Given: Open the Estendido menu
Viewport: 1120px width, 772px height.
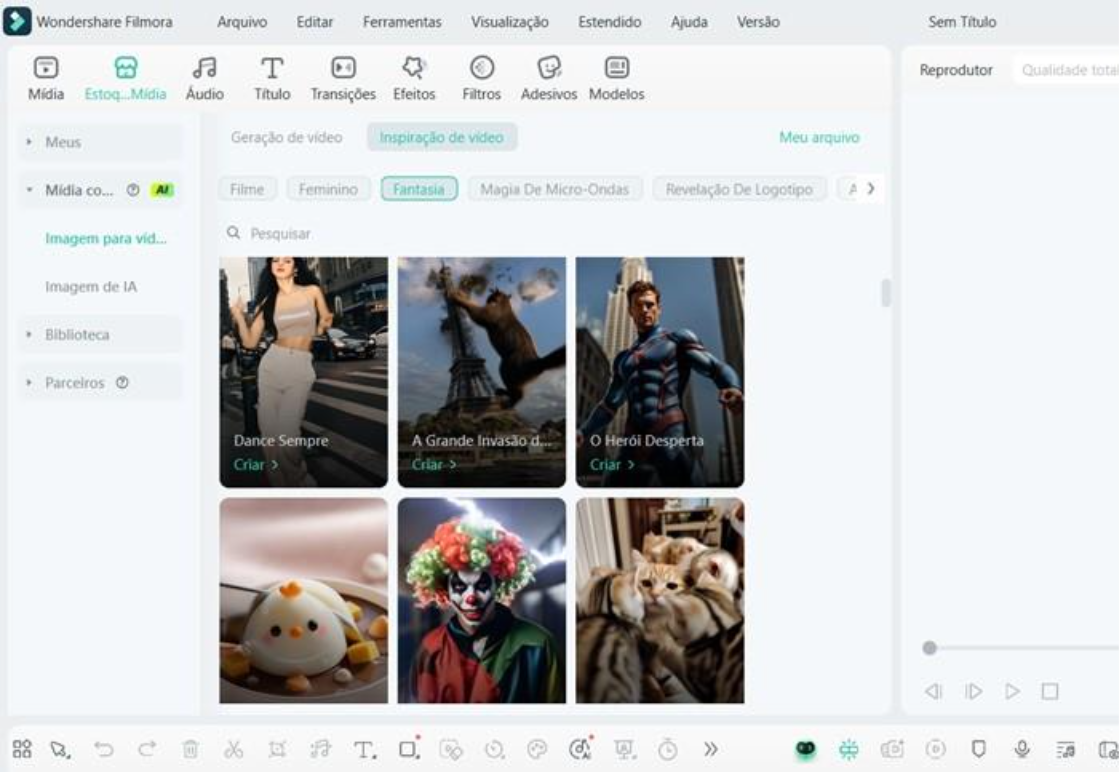Looking at the screenshot, I should coord(609,22).
